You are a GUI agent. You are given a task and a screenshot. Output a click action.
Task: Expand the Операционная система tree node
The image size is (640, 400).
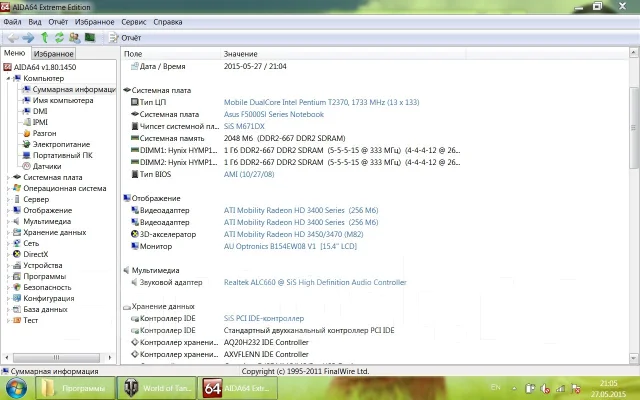pyautogui.click(x=8, y=189)
